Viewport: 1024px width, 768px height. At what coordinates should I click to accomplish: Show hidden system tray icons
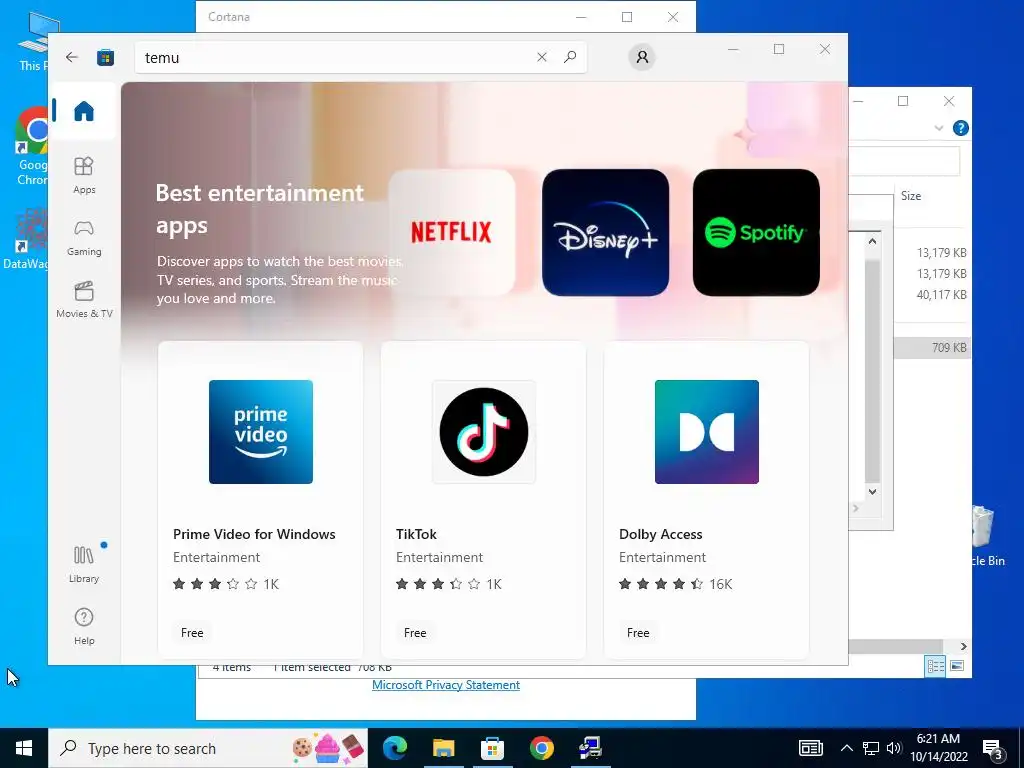click(x=846, y=748)
